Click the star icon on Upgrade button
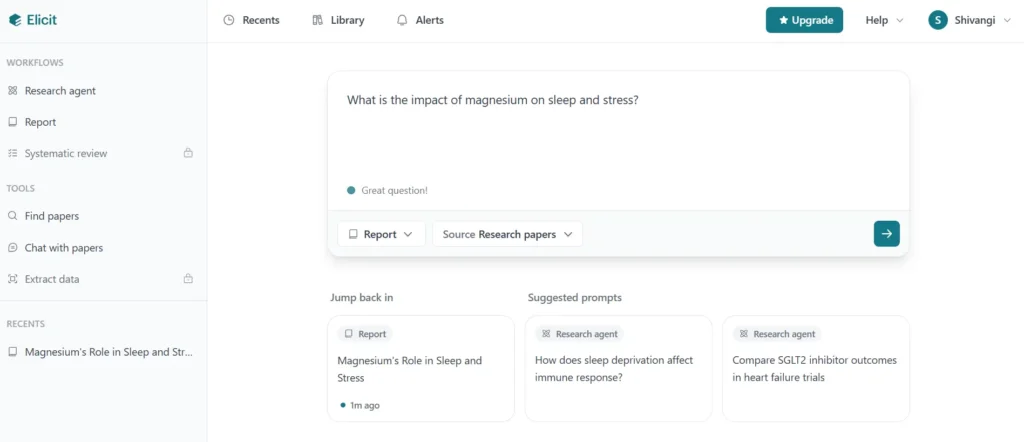The width and height of the screenshot is (1024, 442). 784,20
